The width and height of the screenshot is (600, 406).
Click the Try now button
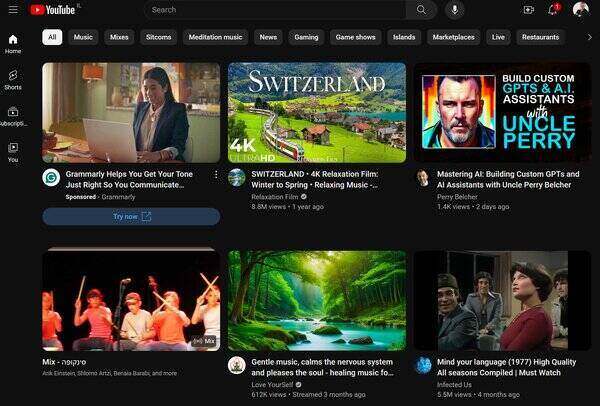pos(131,217)
